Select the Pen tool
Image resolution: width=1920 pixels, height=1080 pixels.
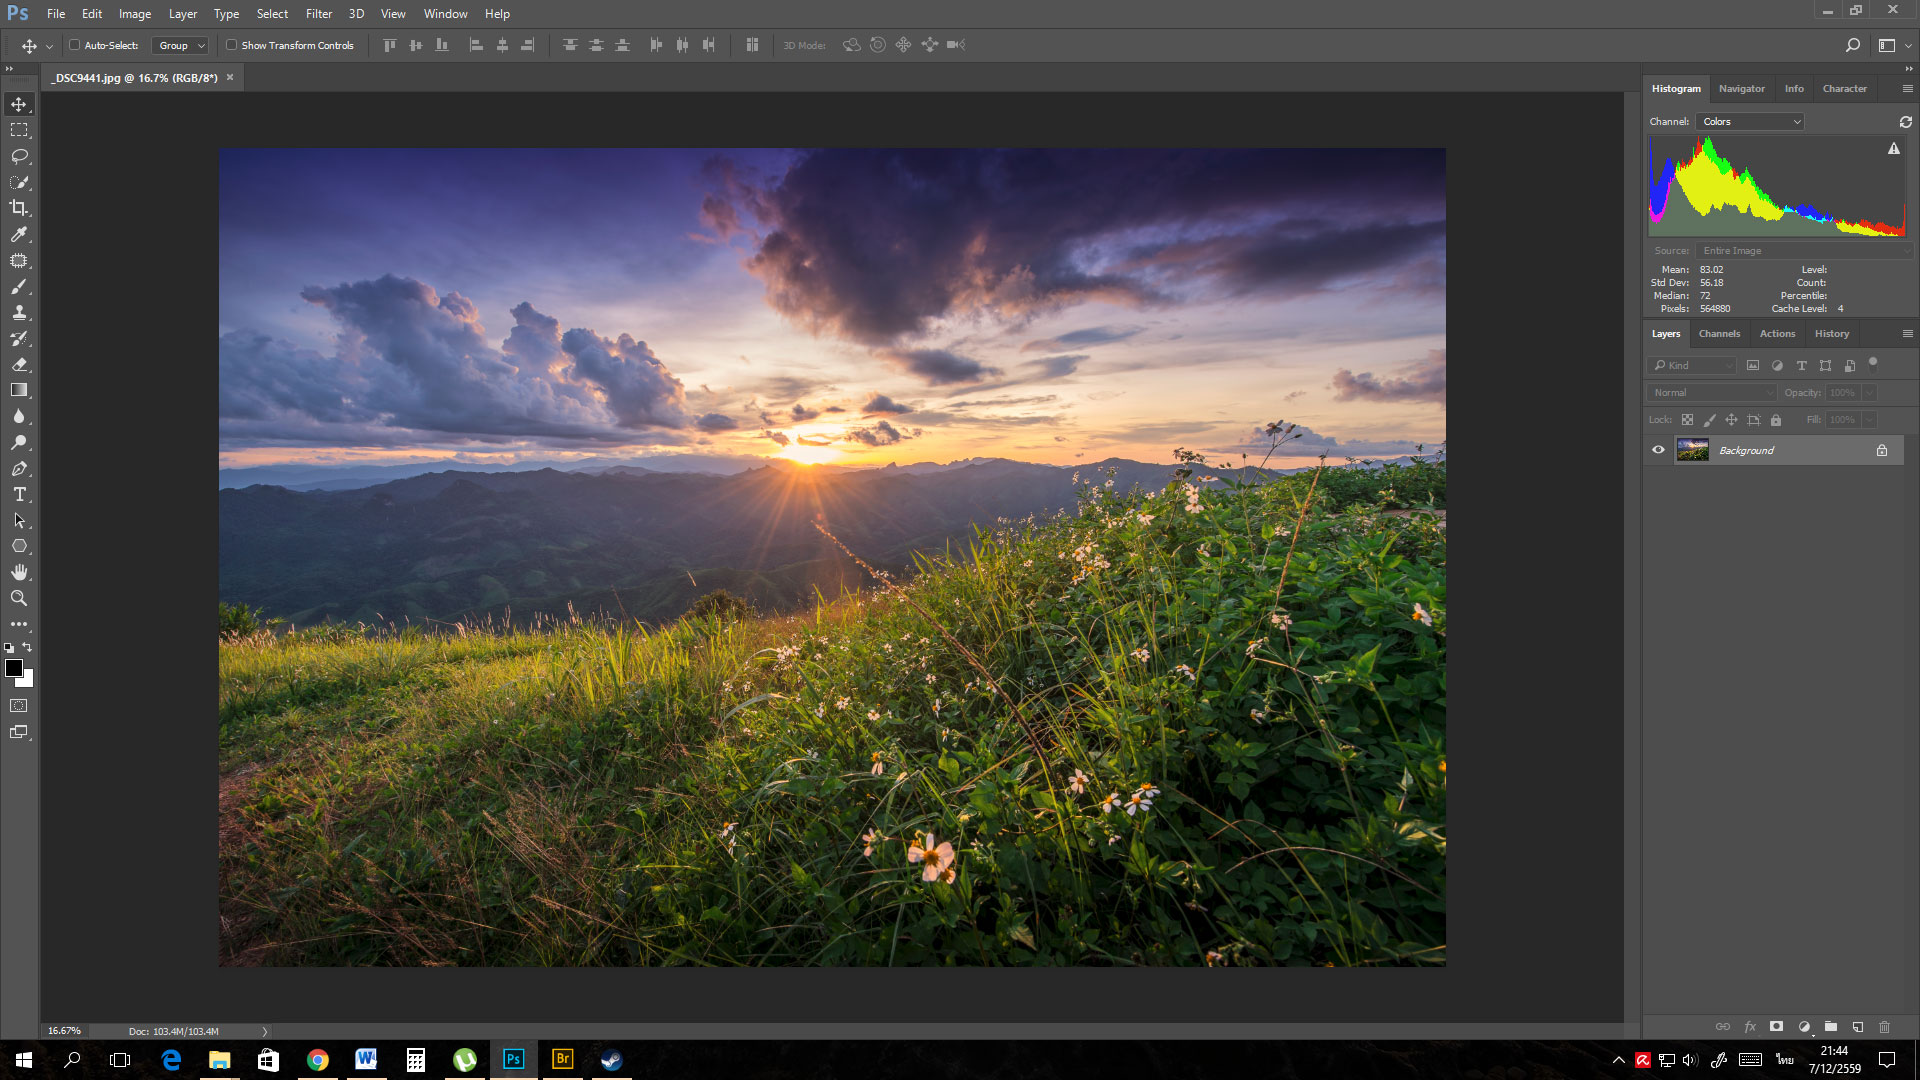tap(19, 468)
